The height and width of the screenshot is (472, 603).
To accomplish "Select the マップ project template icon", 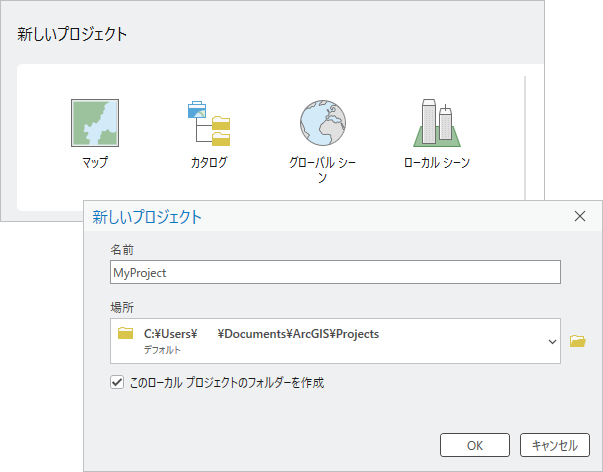I will point(95,122).
